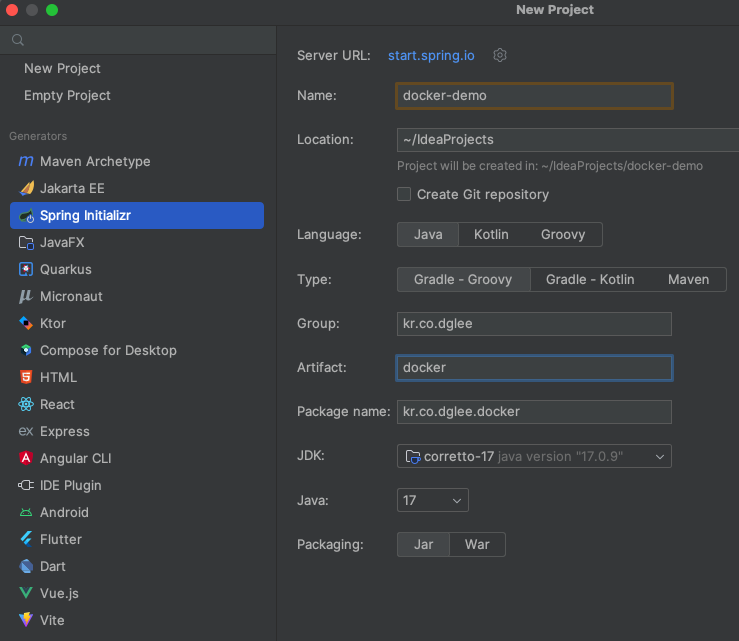Click the Name field docker-demo
The height and width of the screenshot is (641, 739).
tap(534, 96)
